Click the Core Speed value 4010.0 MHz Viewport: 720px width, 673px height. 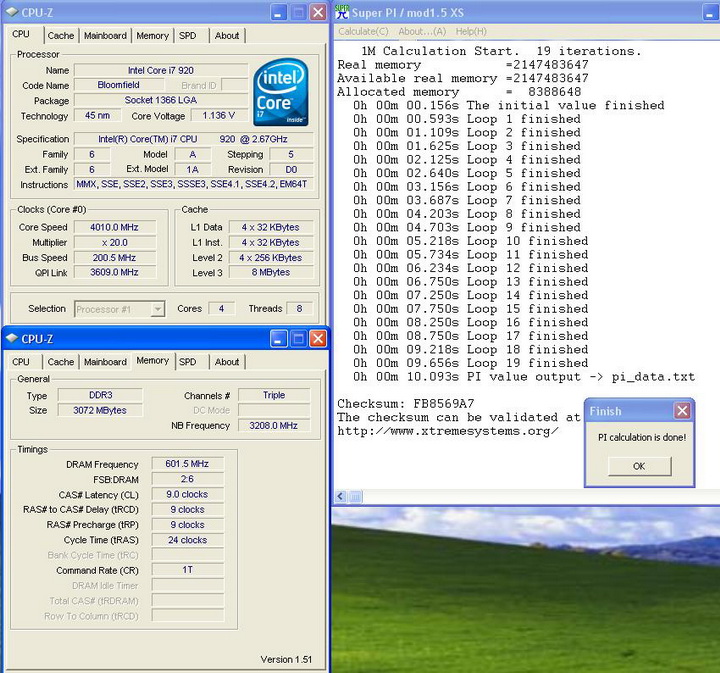[114, 227]
